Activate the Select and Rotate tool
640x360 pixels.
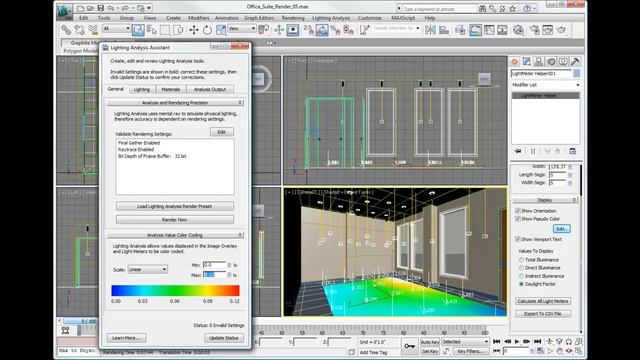click(x=207, y=30)
